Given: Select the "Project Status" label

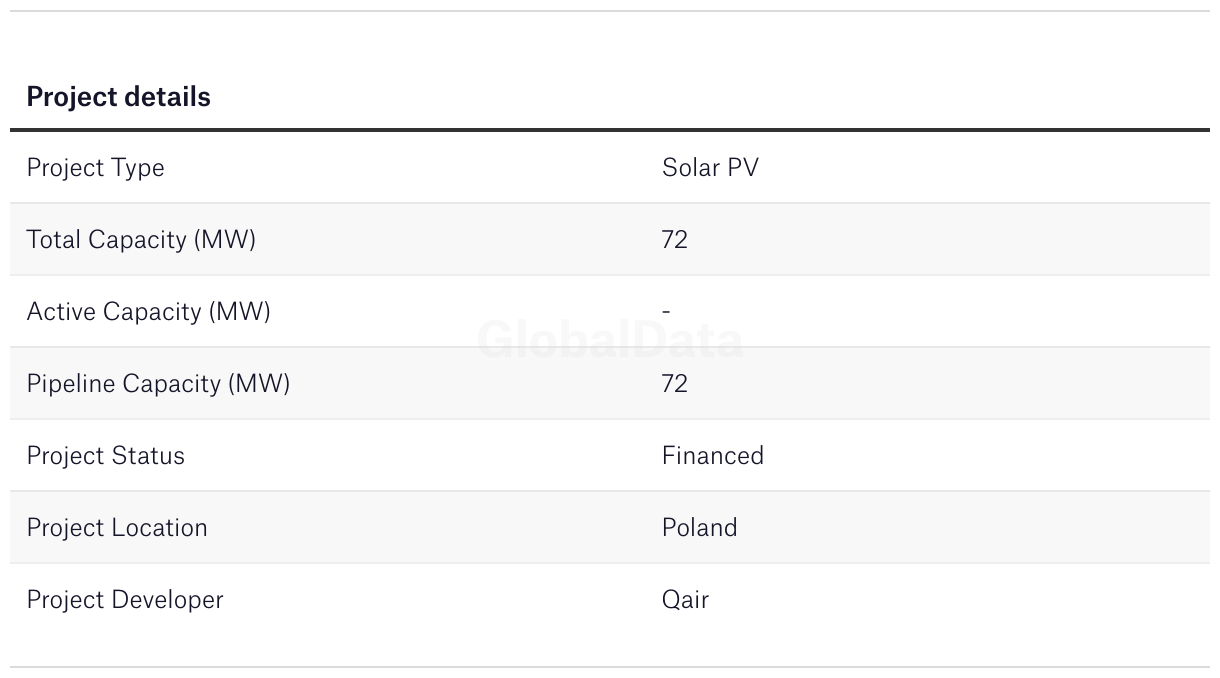Looking at the screenshot, I should tap(105, 456).
